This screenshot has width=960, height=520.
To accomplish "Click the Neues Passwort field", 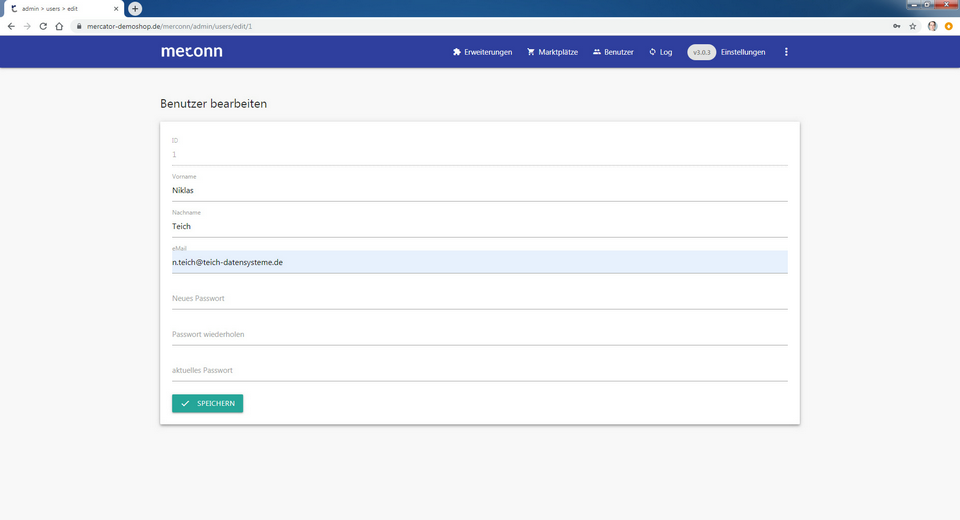I will [479, 298].
